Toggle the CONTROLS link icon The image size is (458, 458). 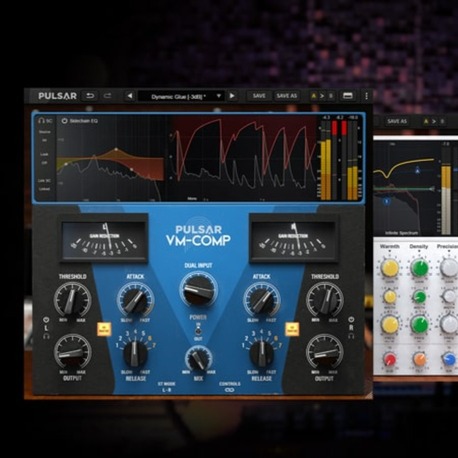coord(230,390)
